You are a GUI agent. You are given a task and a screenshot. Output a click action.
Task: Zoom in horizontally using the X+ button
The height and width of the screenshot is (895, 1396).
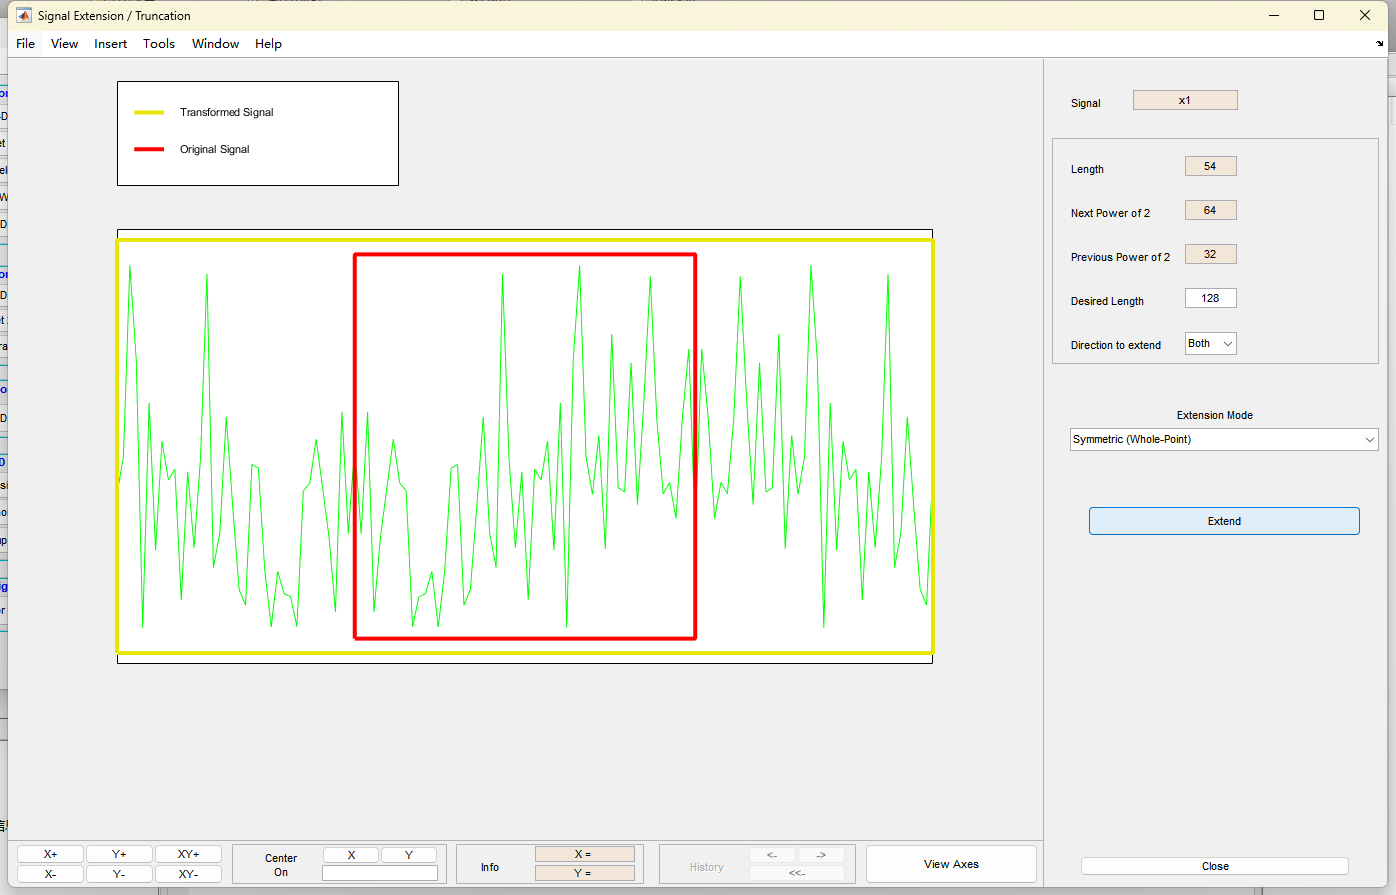click(x=49, y=853)
